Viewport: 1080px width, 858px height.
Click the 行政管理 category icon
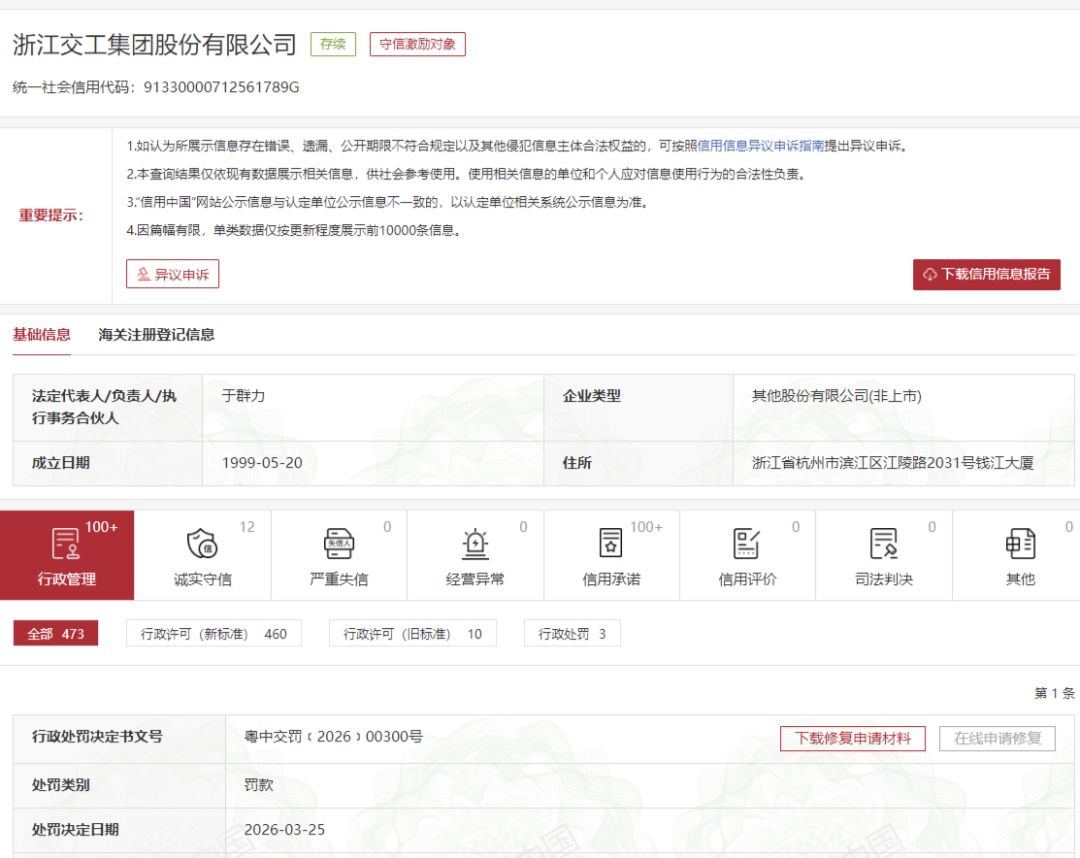tap(66, 544)
